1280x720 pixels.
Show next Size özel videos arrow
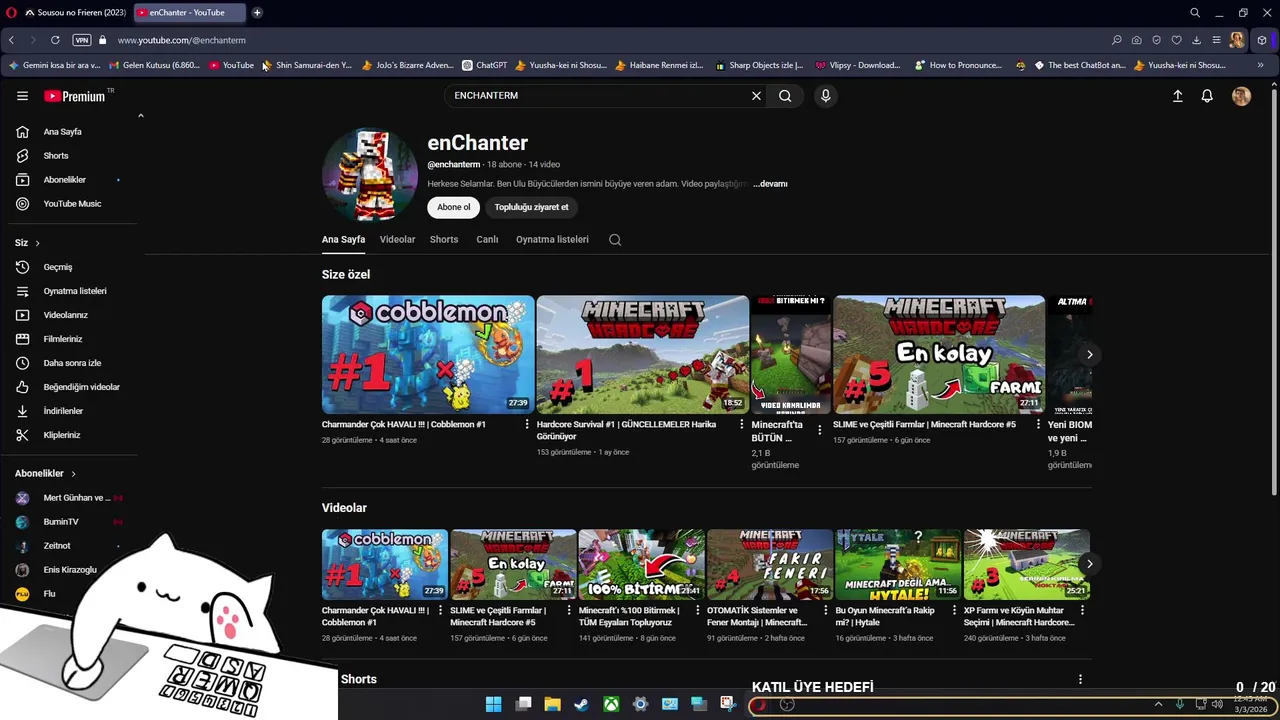[x=1089, y=354]
